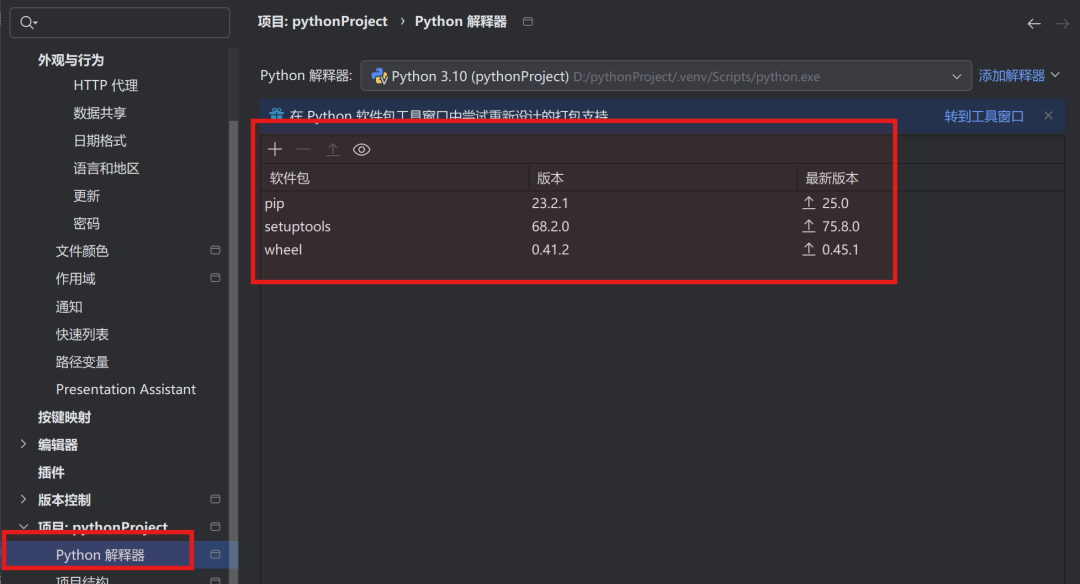Click project-level icon next to breadcrumb title
1080x584 pixels.
(528, 21)
